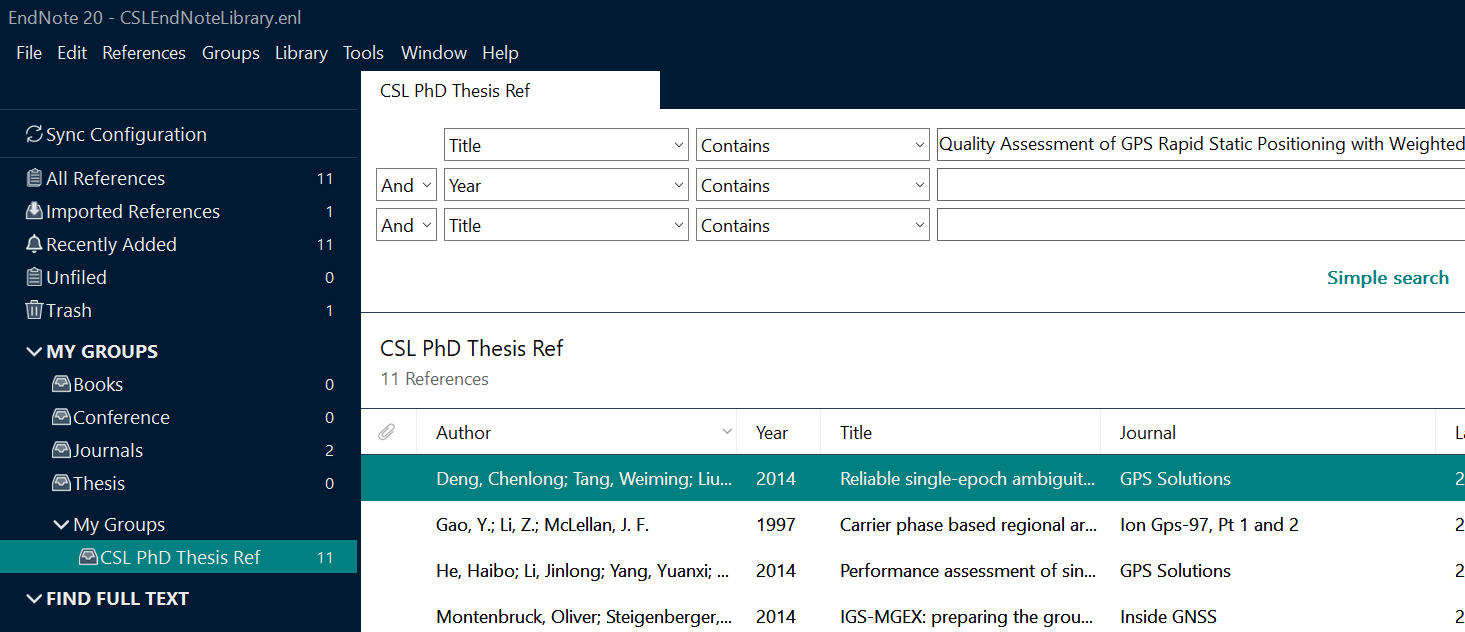
Task: Click the year 1997 cell
Action: (x=776, y=524)
